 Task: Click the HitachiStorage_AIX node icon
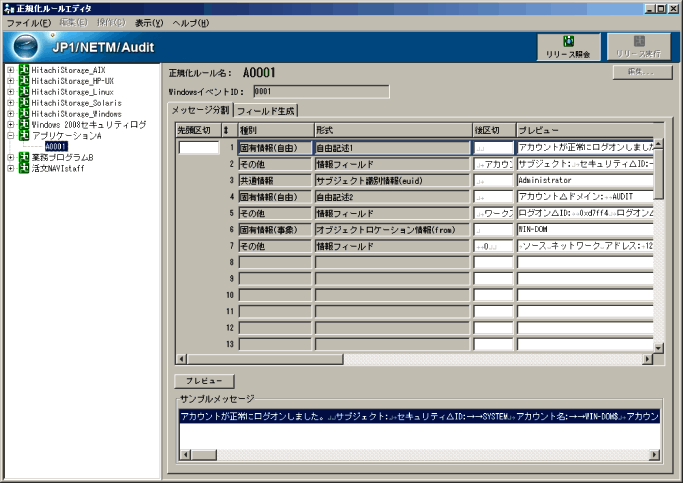point(23,70)
